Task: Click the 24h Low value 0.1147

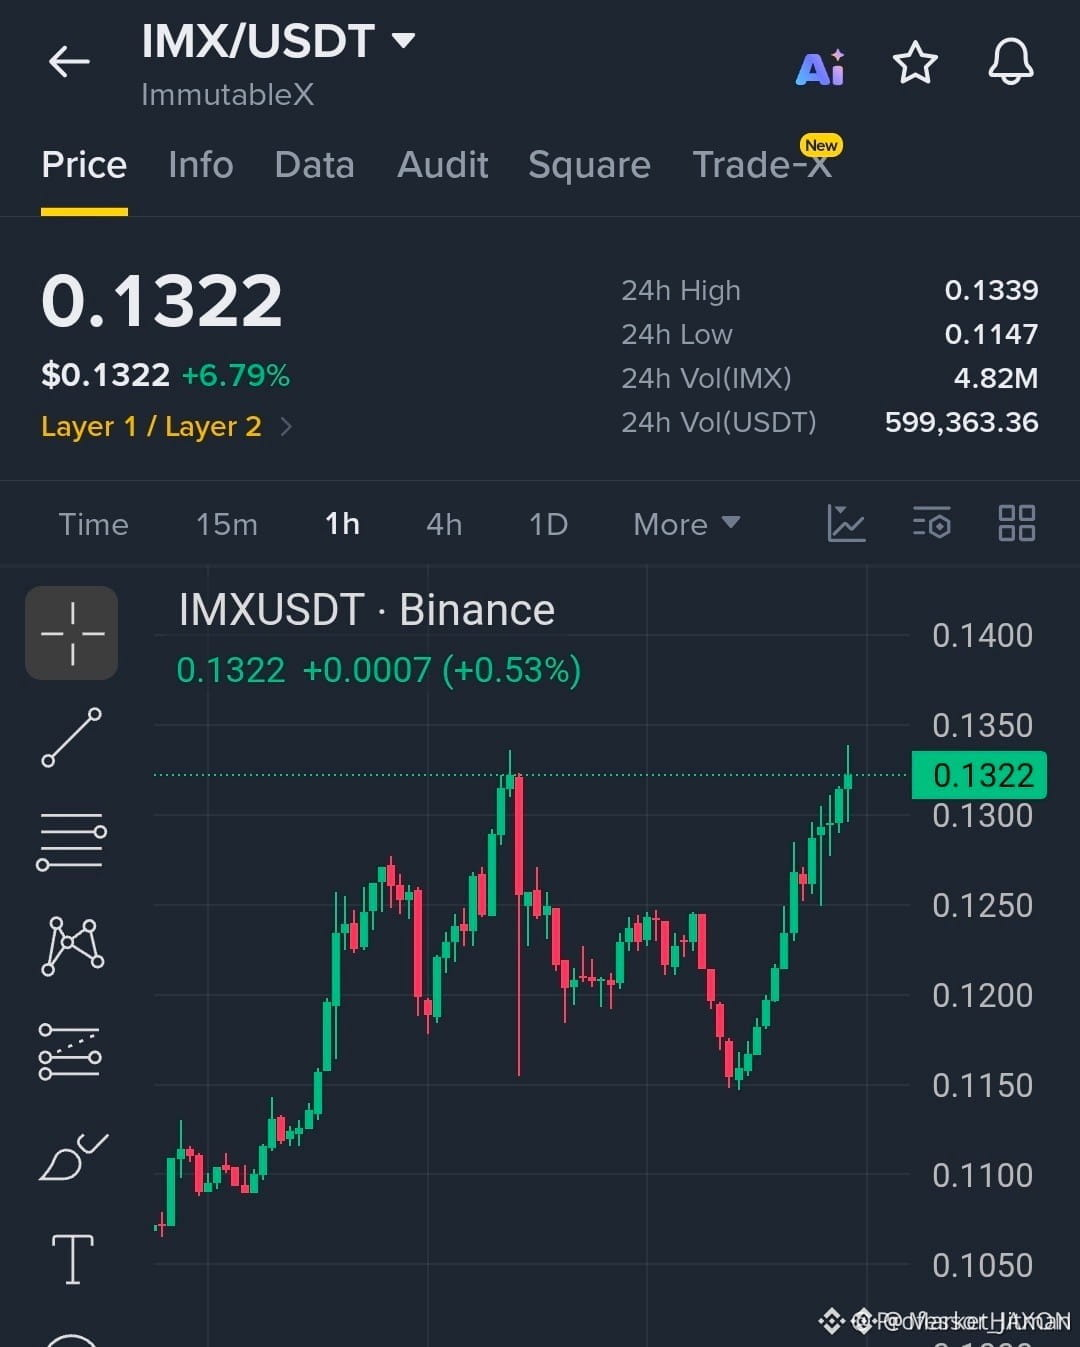Action: pos(991,334)
